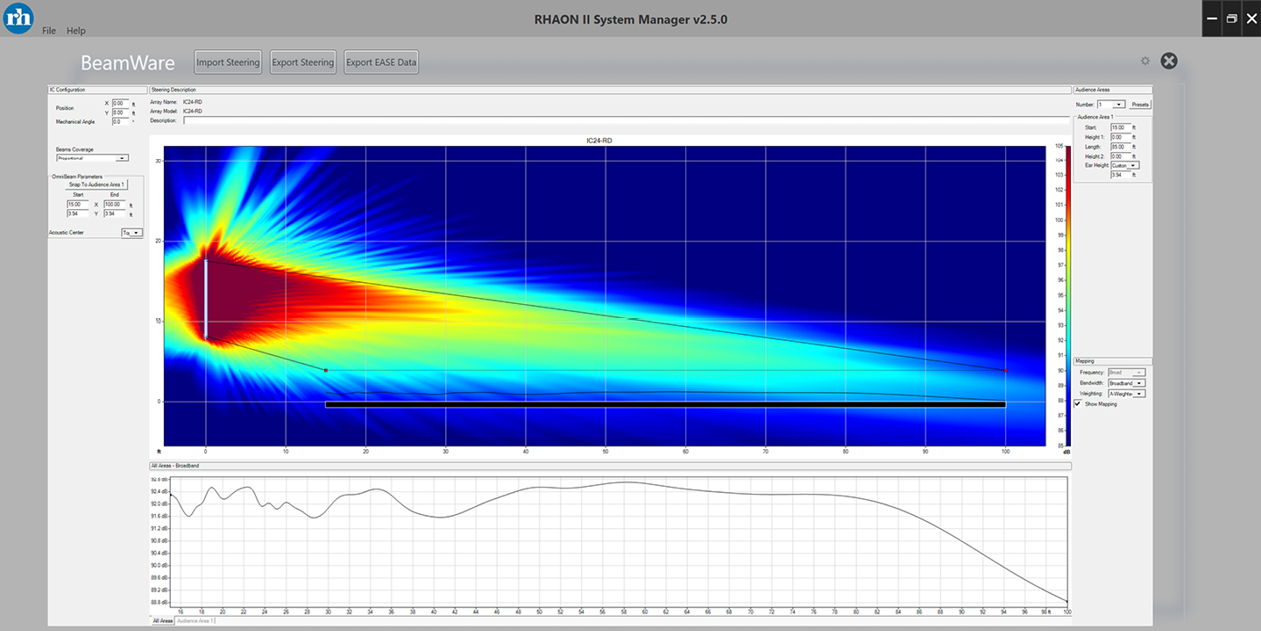Click the dB color scale bar

1068,295
